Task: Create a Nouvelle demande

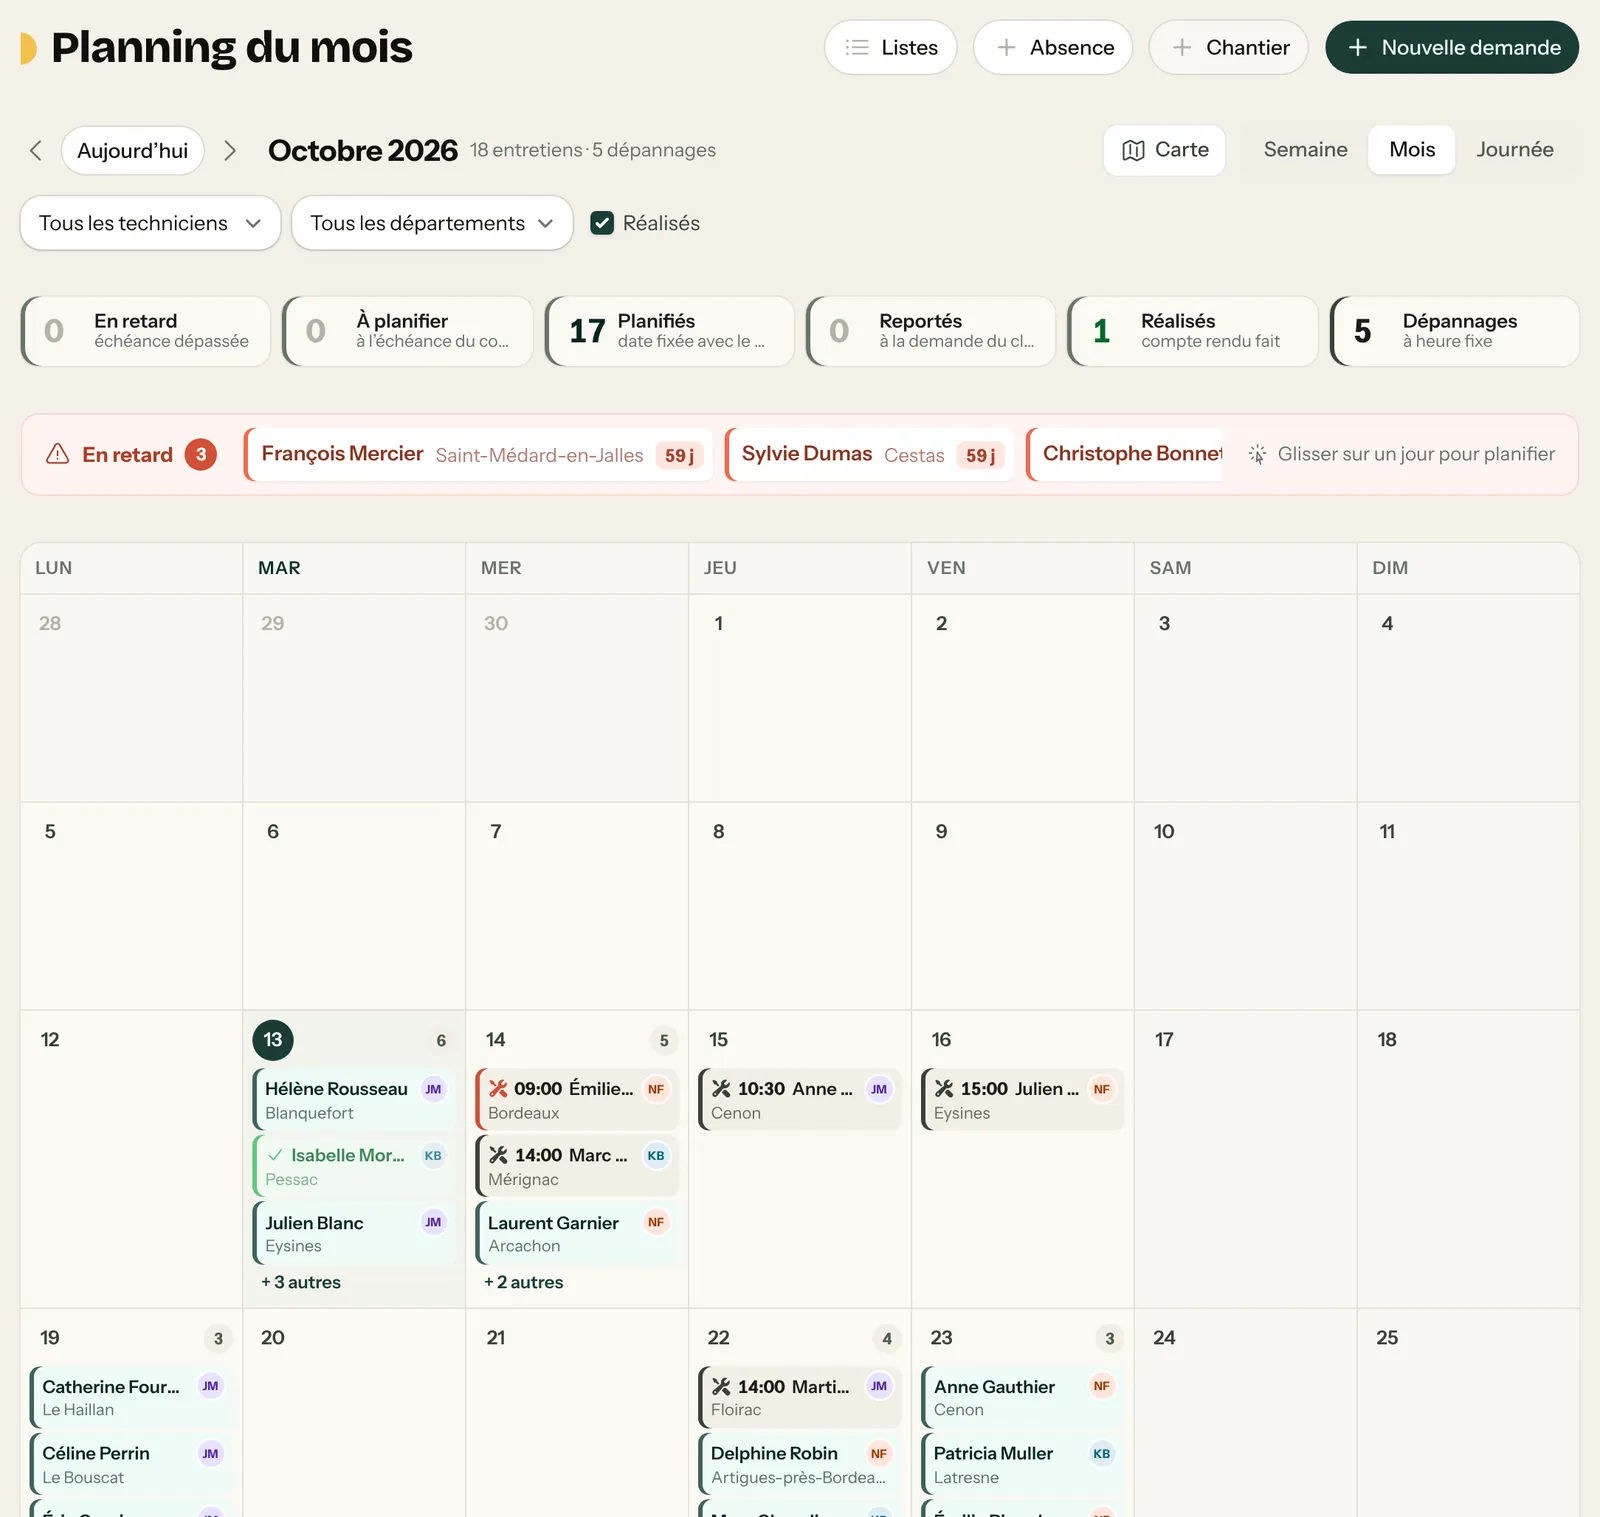Action: [x=1452, y=47]
